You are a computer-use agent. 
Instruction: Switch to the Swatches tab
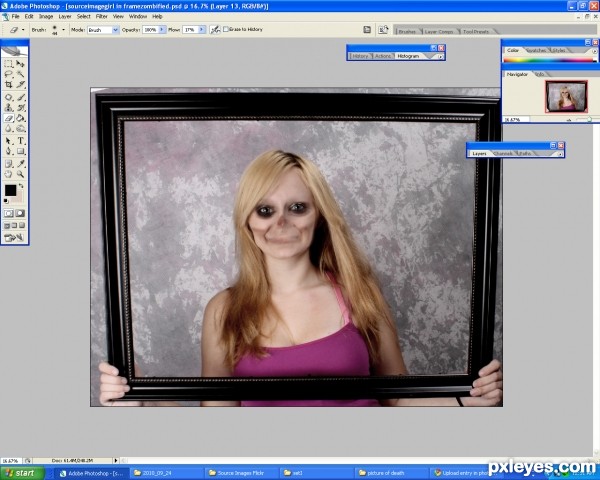coord(536,51)
